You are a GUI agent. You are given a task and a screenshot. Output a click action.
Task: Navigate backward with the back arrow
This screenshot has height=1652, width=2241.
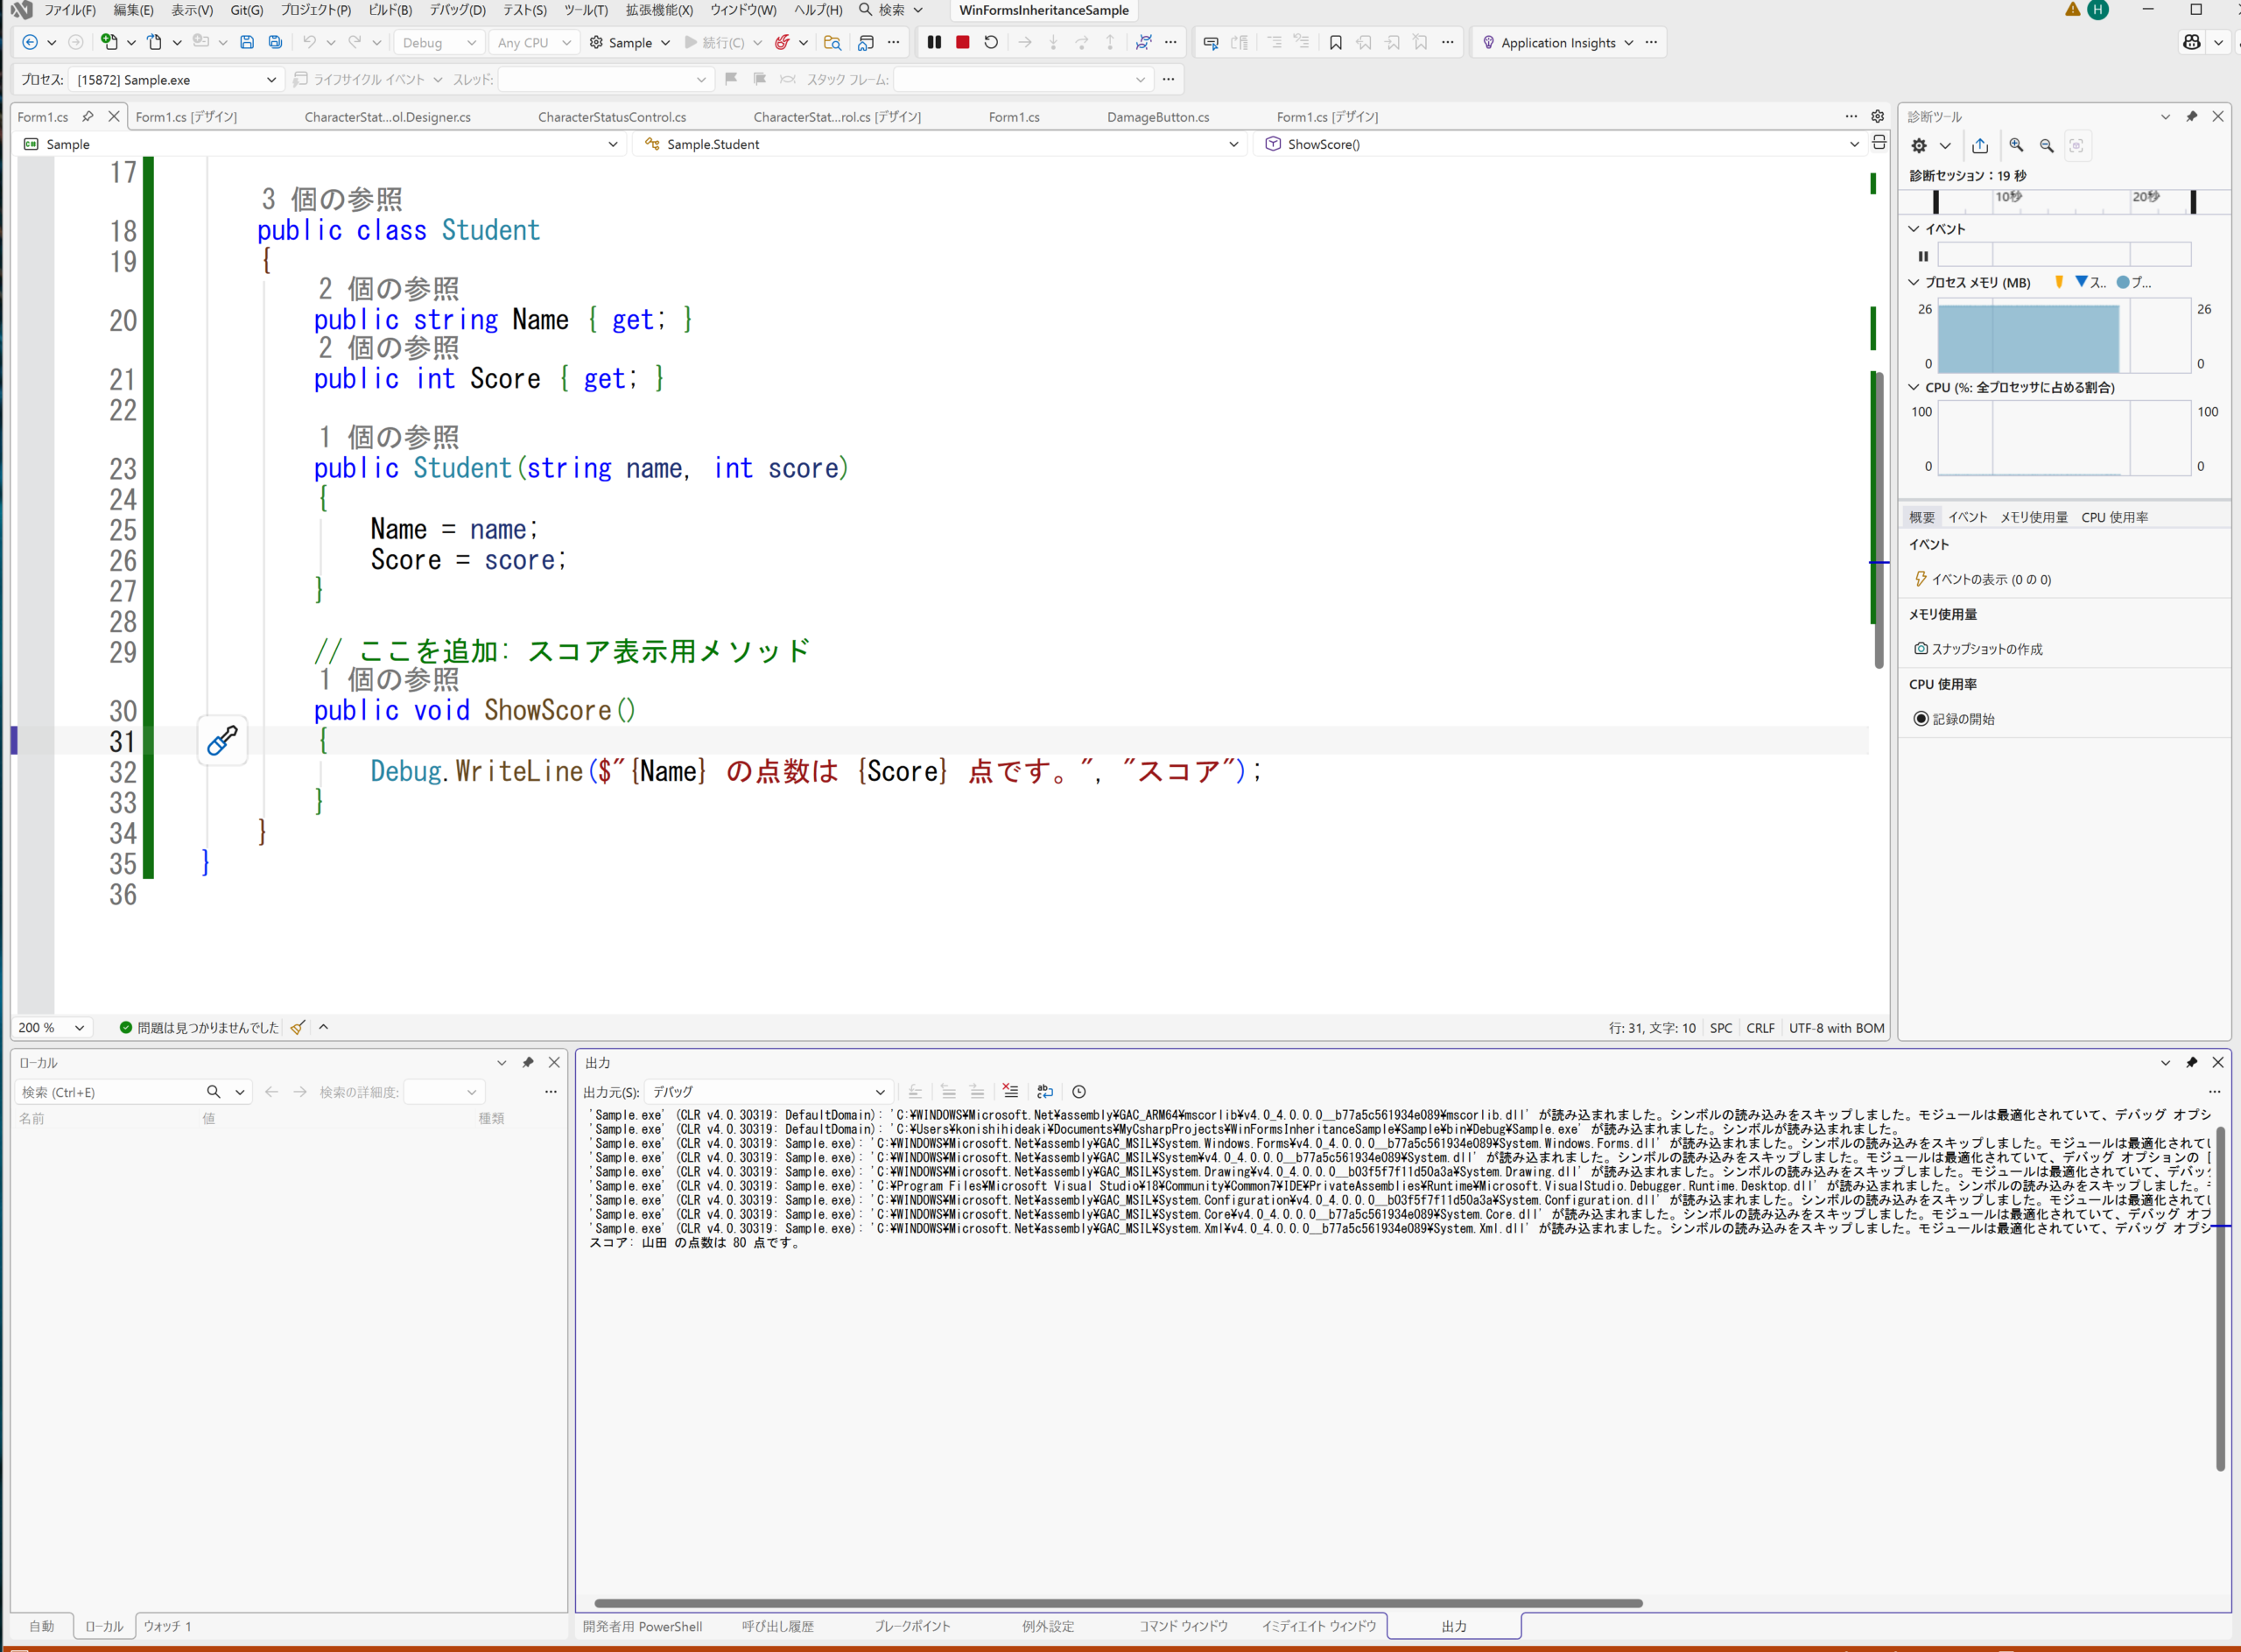[x=30, y=42]
